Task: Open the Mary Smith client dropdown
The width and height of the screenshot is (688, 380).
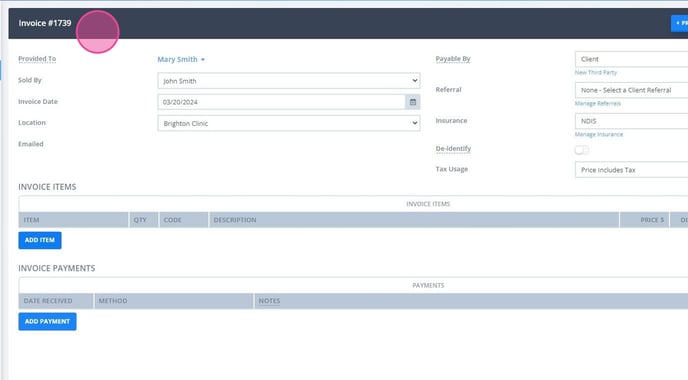Action: pos(181,59)
